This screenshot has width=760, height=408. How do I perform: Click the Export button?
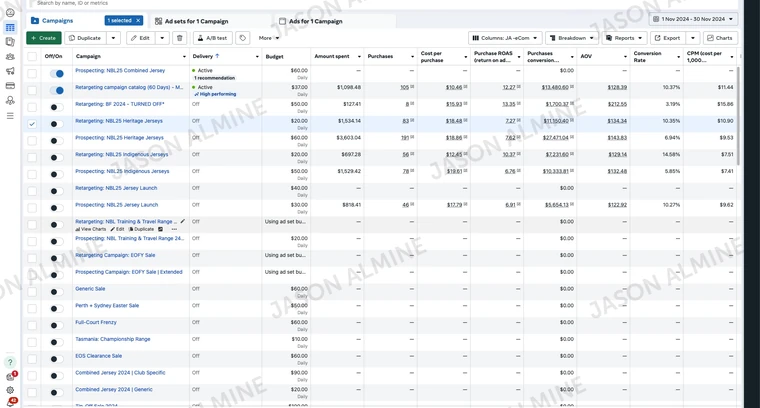(x=667, y=38)
